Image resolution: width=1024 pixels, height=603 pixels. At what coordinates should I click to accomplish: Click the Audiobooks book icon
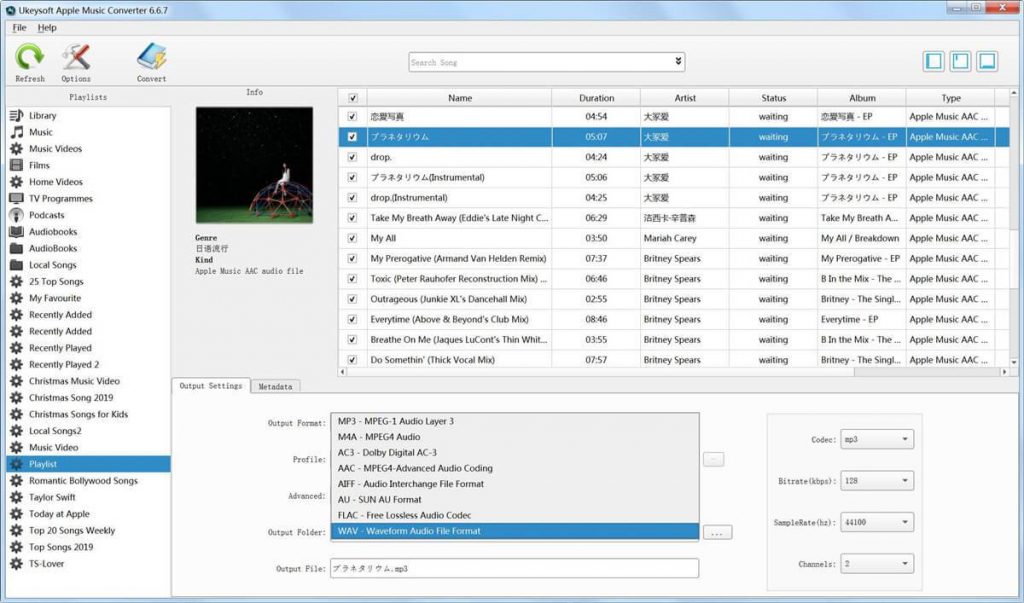point(15,231)
